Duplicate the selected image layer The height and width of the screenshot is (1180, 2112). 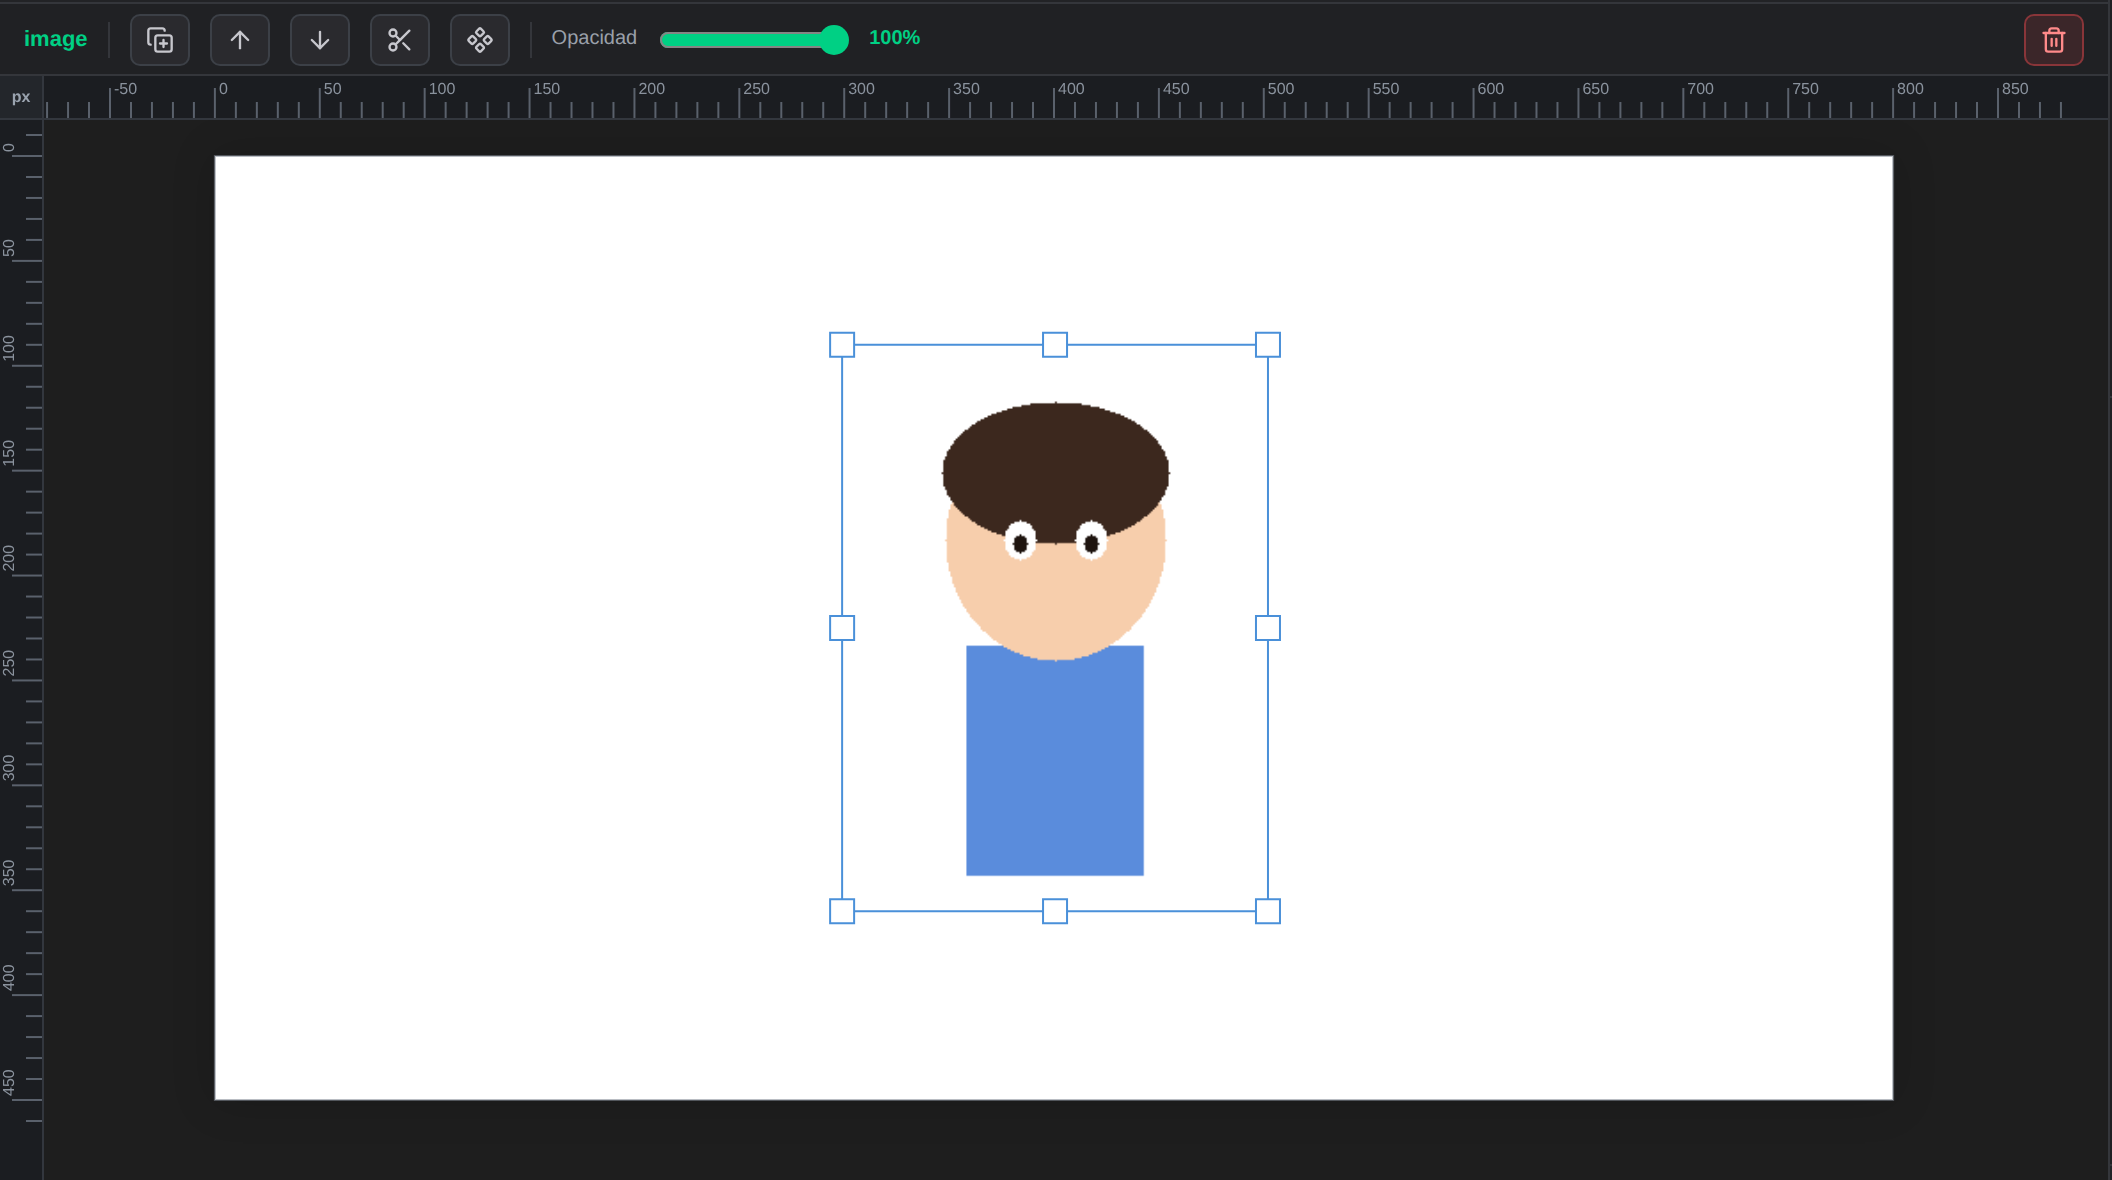[x=160, y=40]
